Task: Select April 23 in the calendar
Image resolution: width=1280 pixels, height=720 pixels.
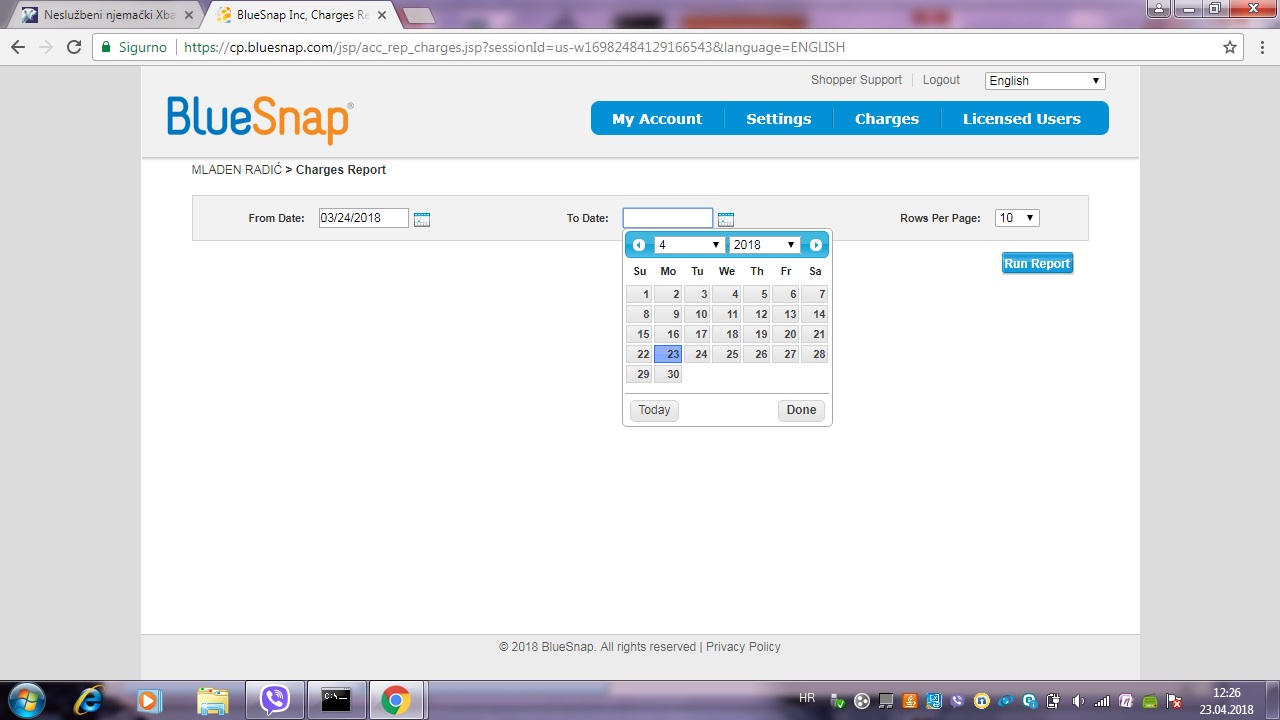Action: click(668, 354)
